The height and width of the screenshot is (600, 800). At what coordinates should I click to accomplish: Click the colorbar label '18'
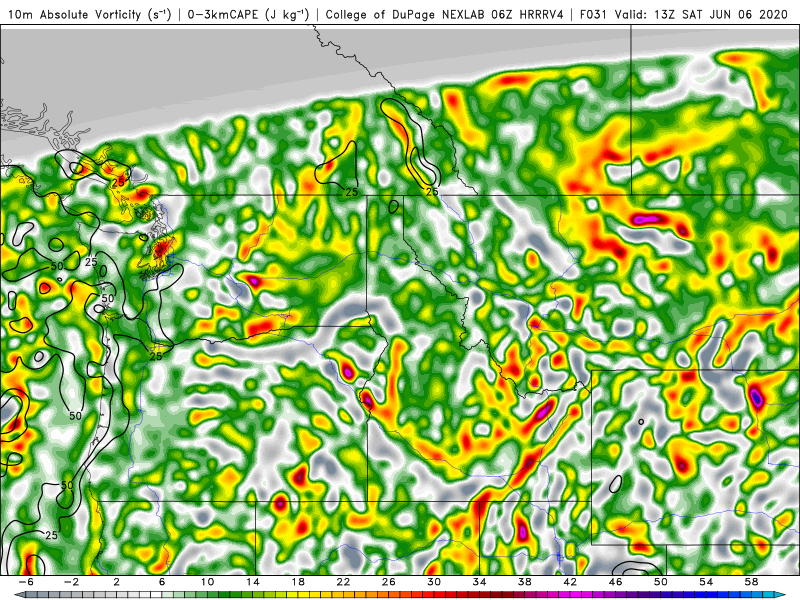click(x=298, y=582)
